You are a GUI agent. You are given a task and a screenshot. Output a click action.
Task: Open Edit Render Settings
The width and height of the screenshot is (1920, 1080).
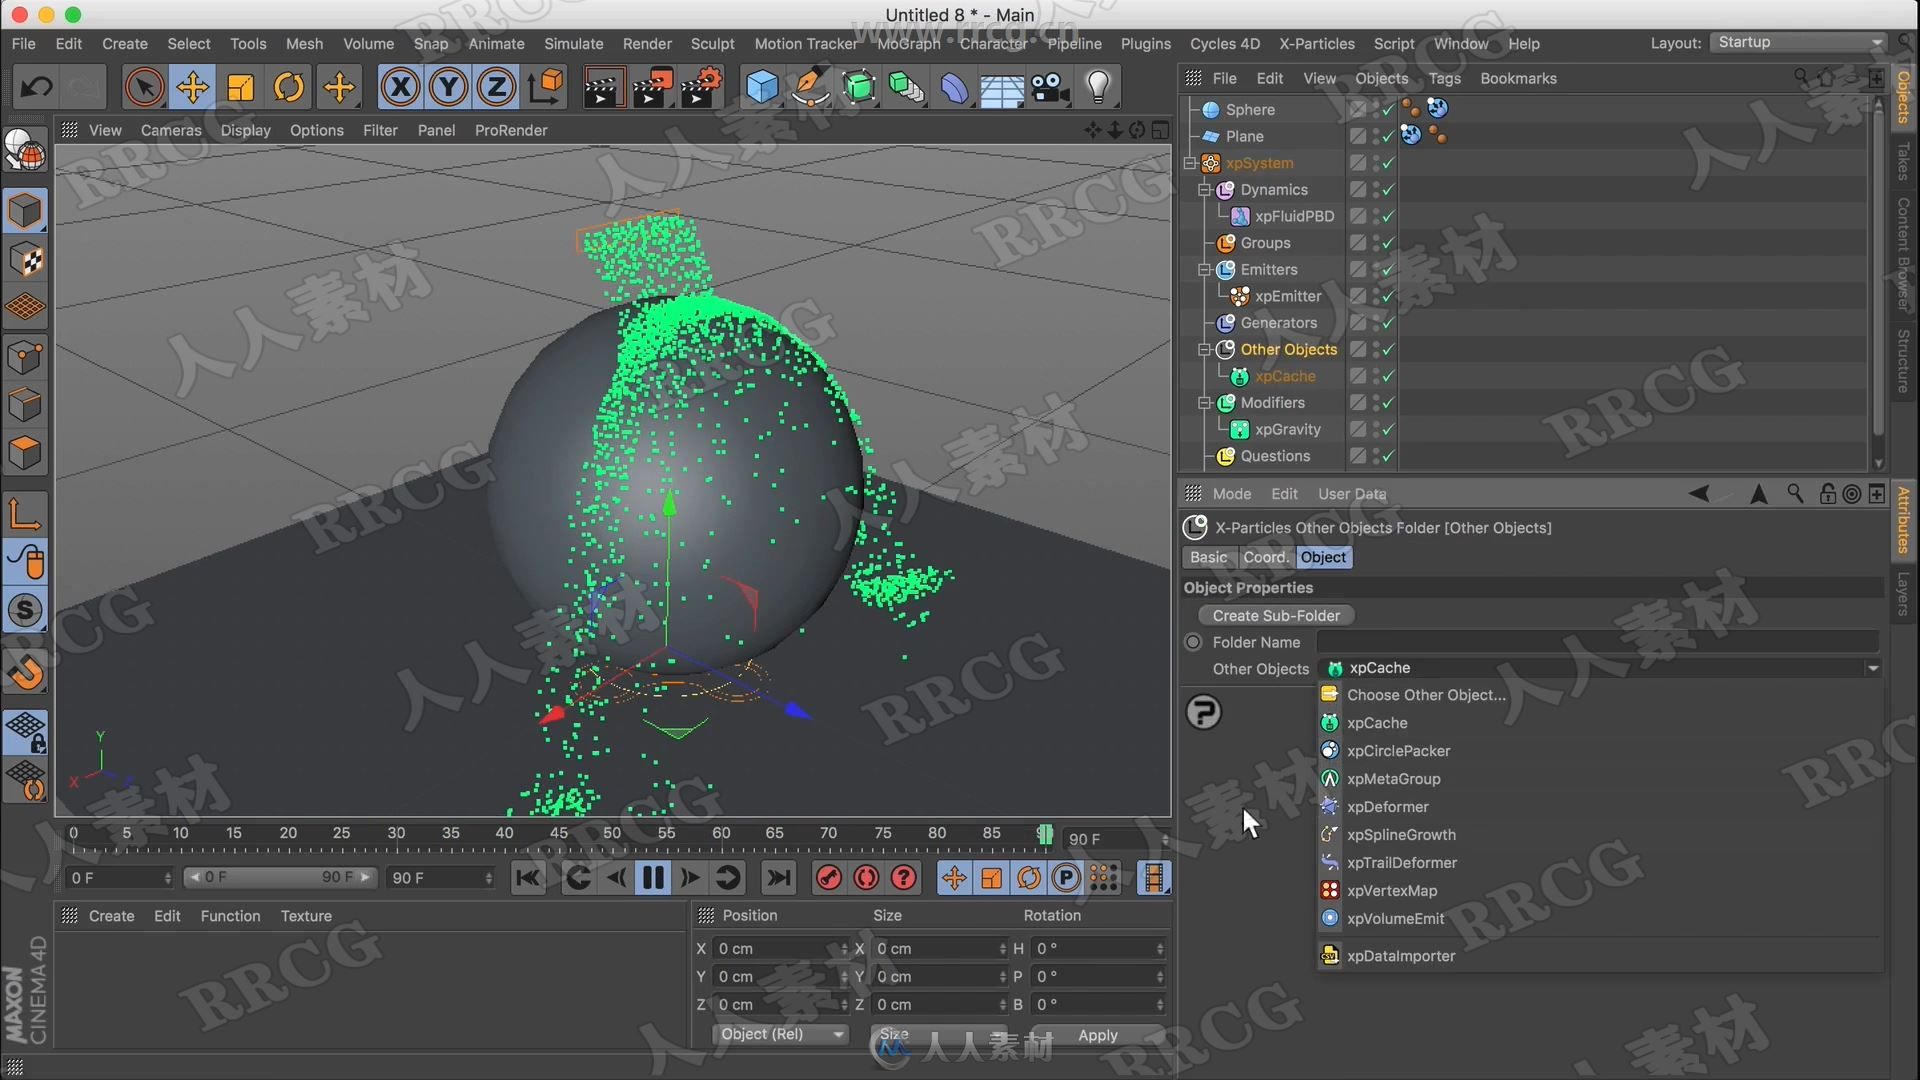tap(702, 88)
